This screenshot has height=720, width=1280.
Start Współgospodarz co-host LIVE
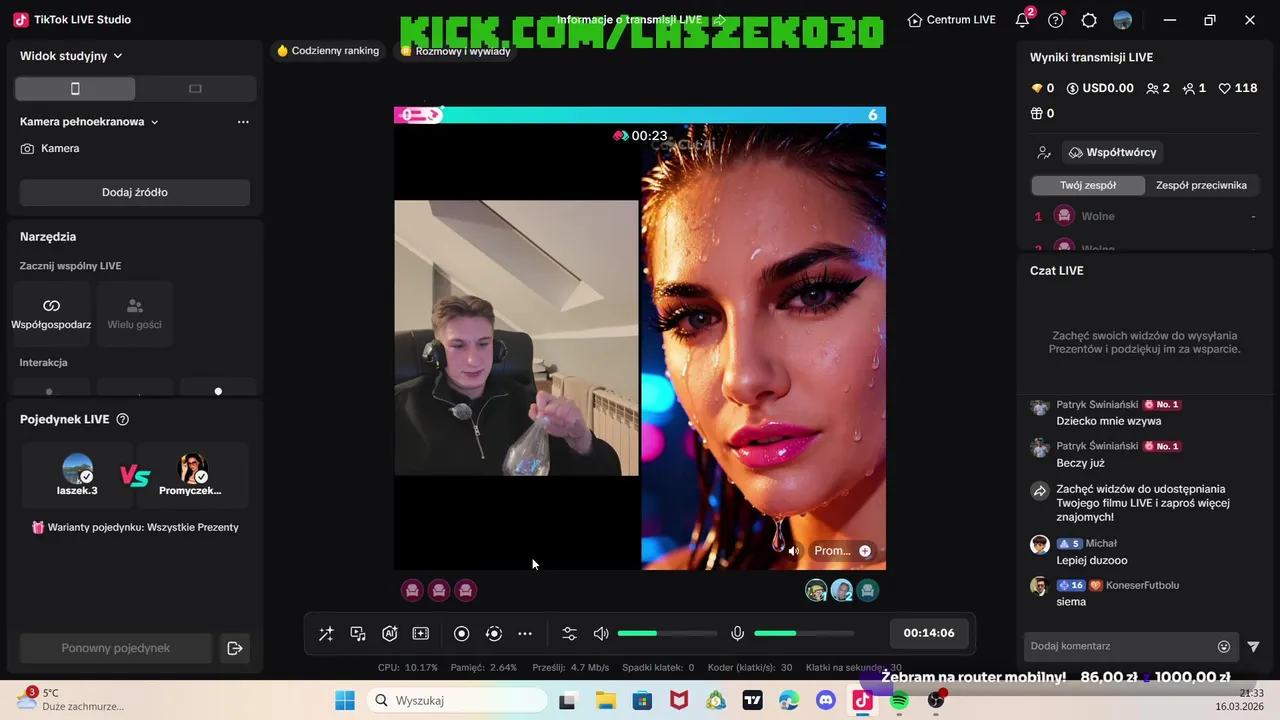[x=51, y=313]
